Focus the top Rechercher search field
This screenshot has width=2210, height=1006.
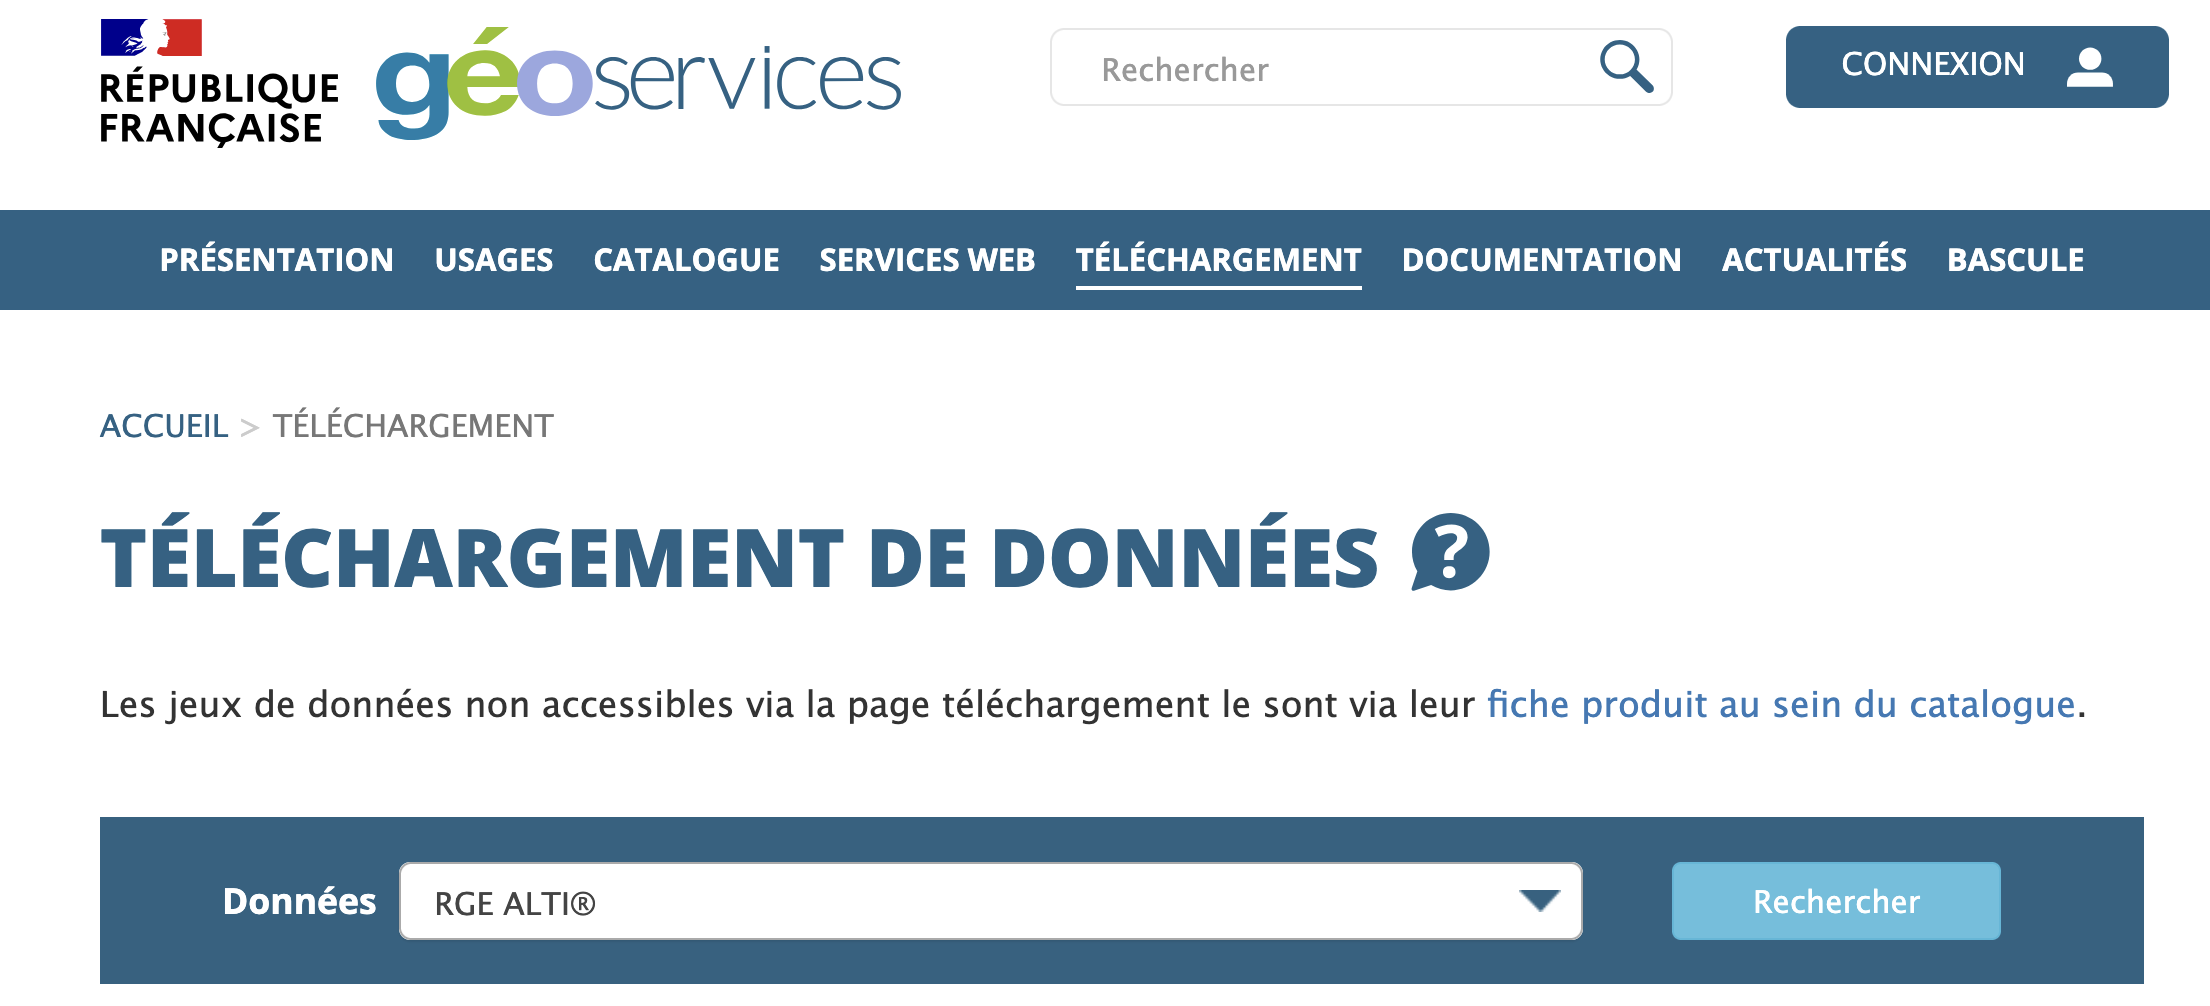tap(1361, 67)
